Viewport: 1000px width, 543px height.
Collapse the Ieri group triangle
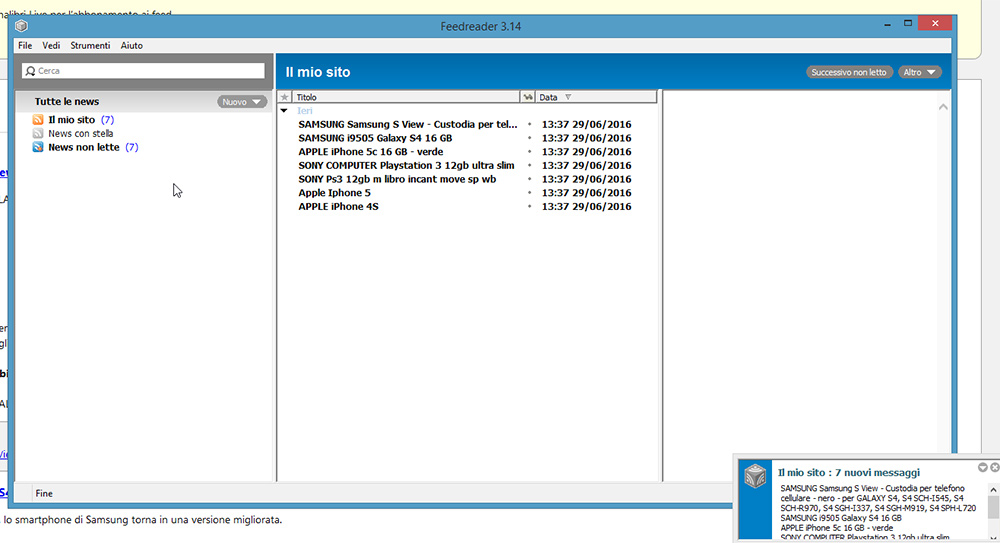[x=284, y=110]
